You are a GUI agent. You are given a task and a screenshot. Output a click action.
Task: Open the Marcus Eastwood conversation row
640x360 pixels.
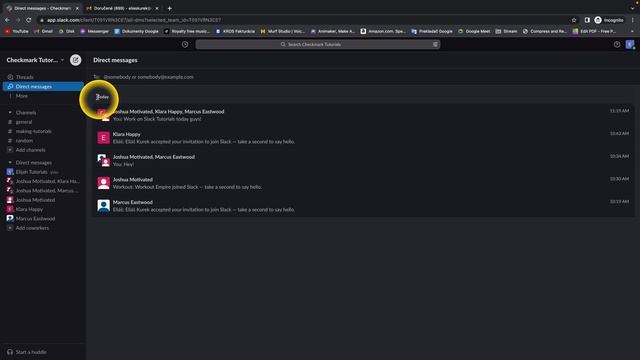pyautogui.click(x=363, y=206)
